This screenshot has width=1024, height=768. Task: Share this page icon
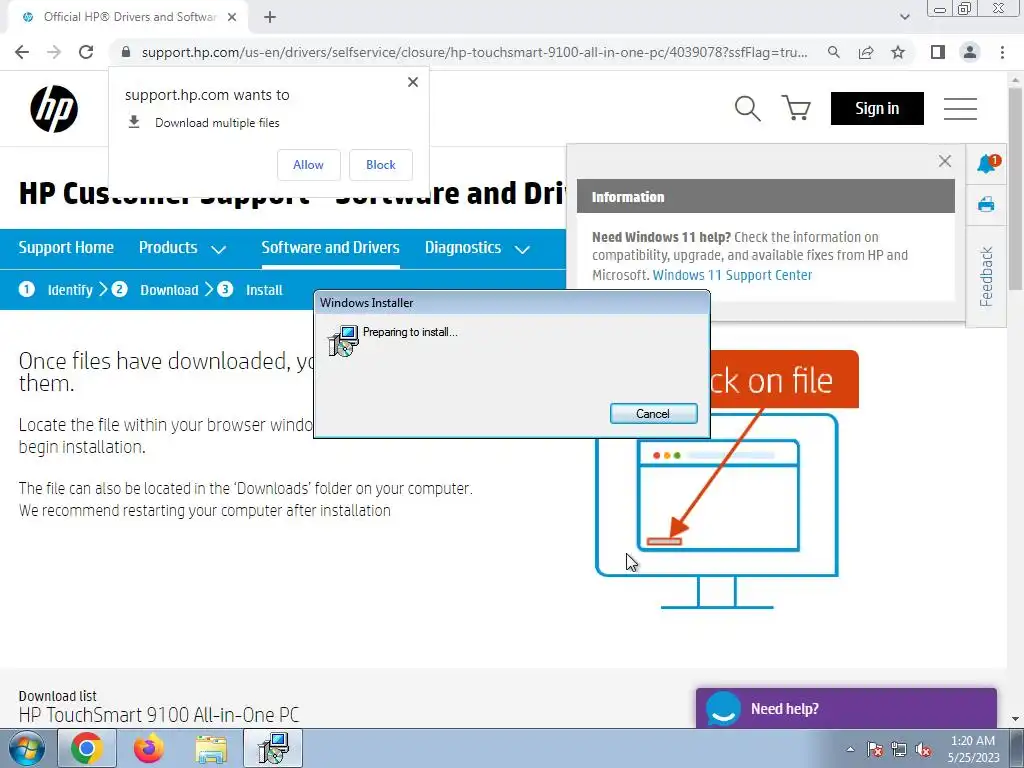click(x=866, y=52)
